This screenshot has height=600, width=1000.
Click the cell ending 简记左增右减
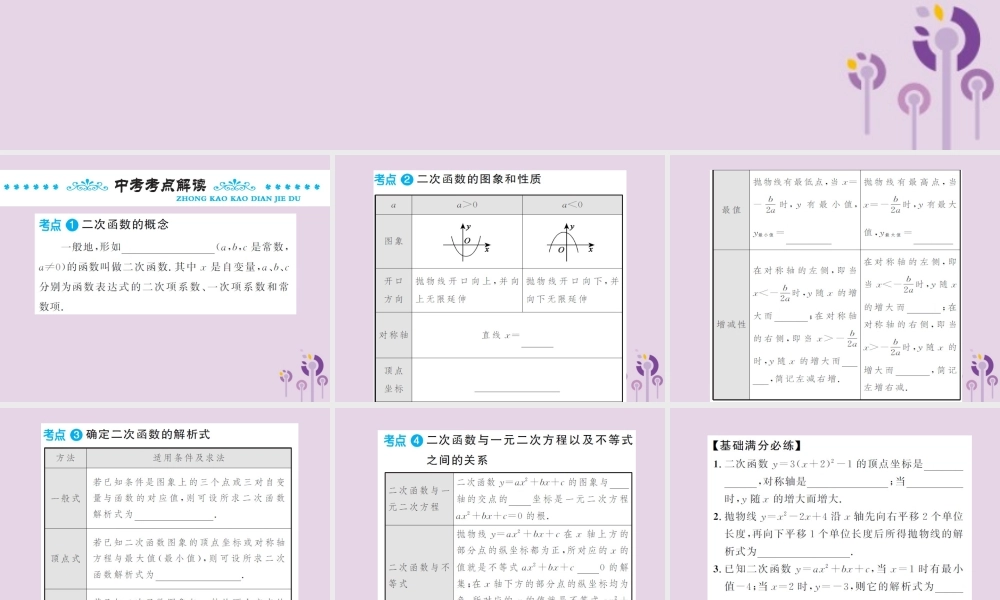910,325
